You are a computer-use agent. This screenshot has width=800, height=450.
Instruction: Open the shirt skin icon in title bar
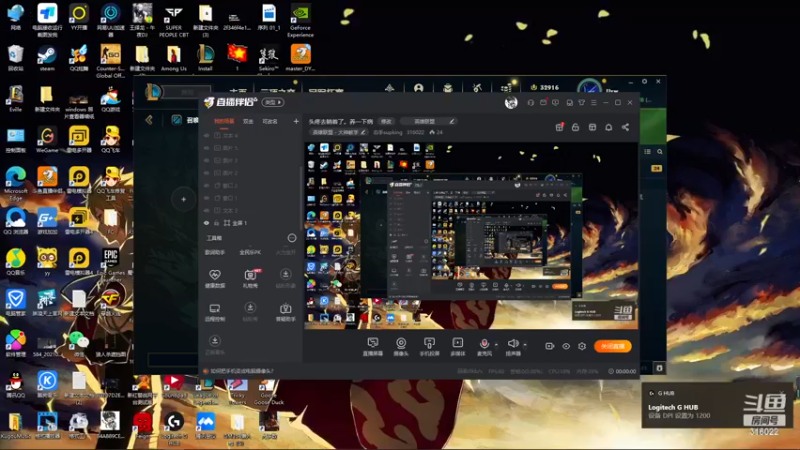pos(581,103)
